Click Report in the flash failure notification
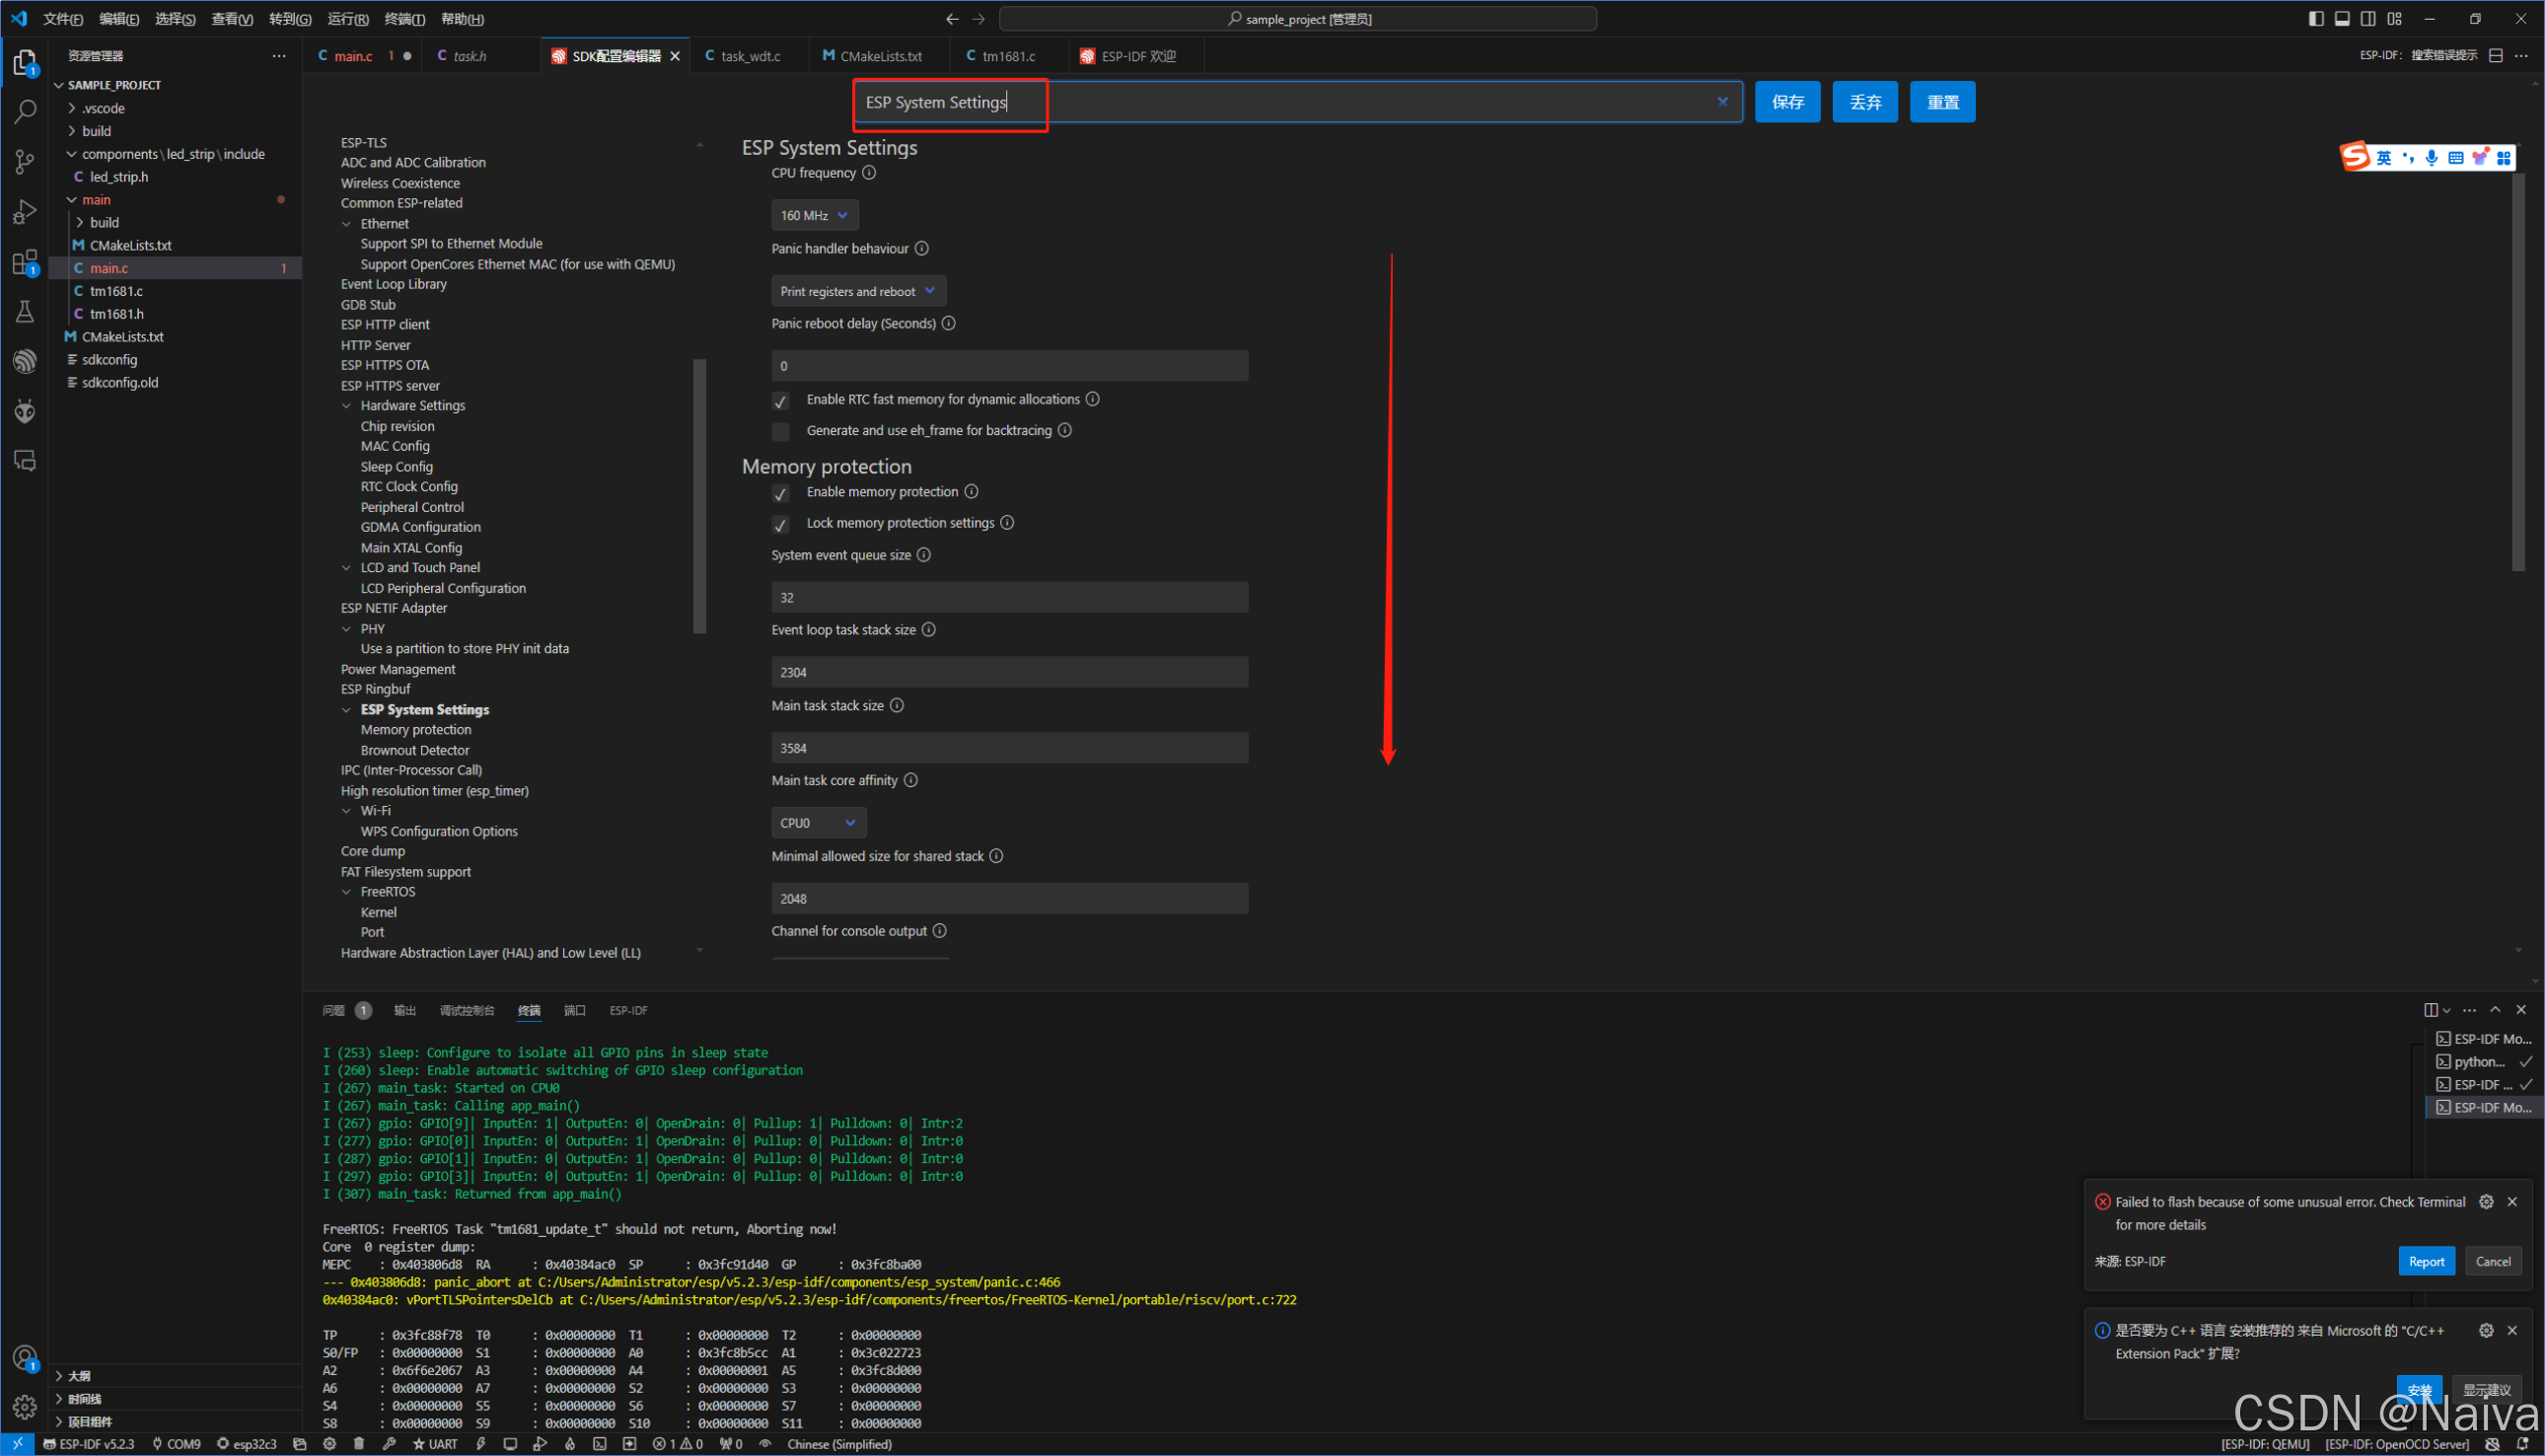Viewport: 2545px width, 1456px height. coord(2427,1261)
